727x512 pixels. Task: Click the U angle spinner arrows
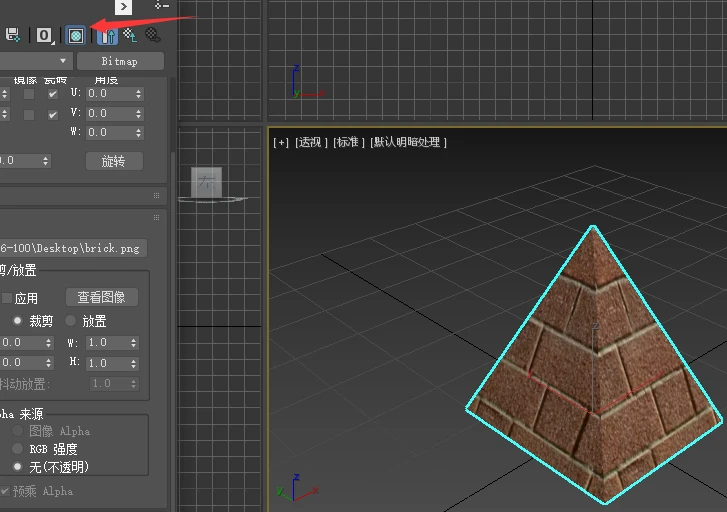coord(139,94)
